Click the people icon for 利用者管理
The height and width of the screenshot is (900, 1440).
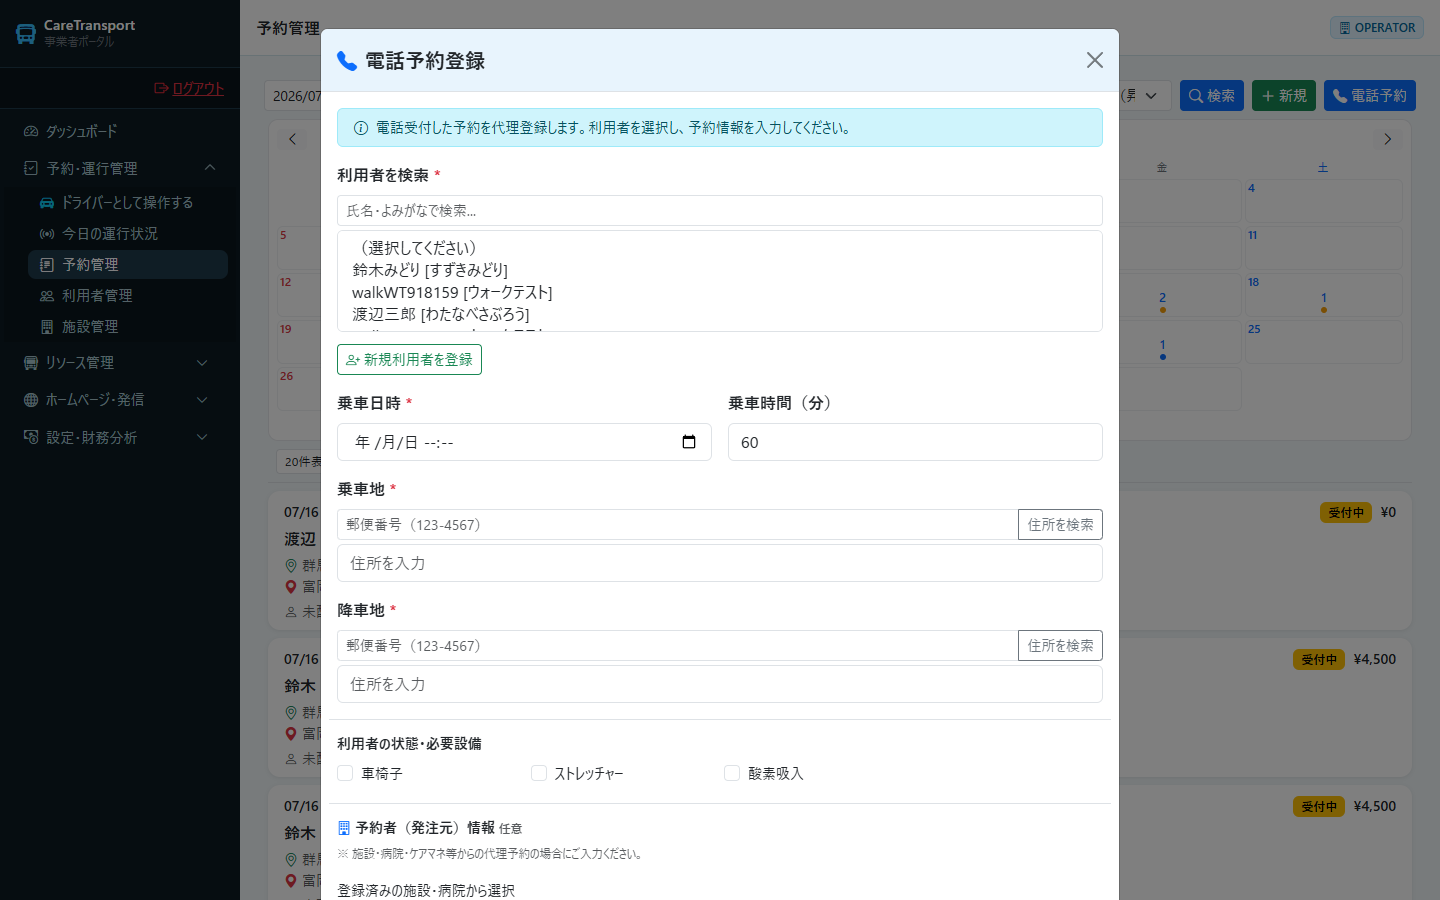click(x=47, y=295)
